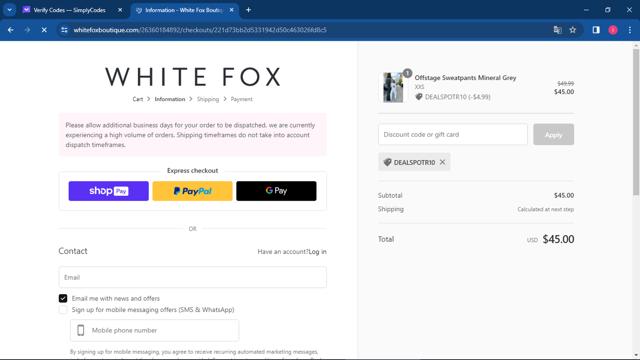Image resolution: width=640 pixels, height=360 pixels.
Task: Pay with PayPal express checkout
Action: coord(193,191)
